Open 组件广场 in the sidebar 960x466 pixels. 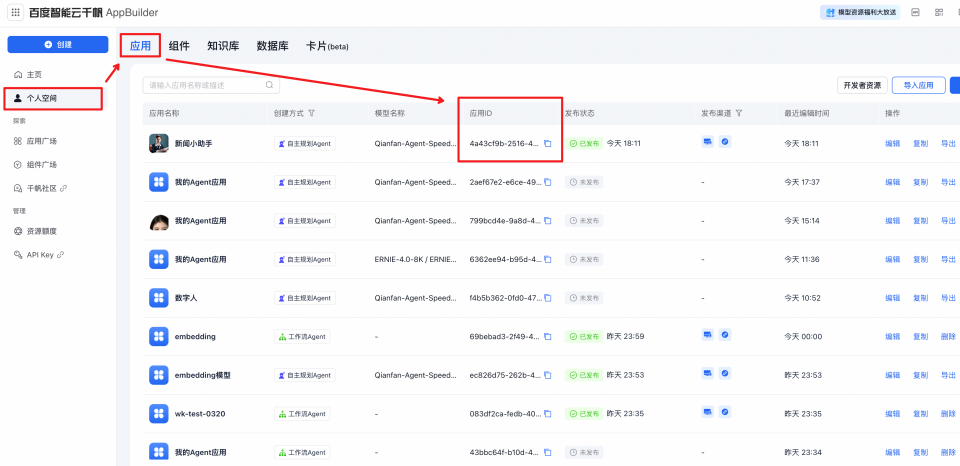(x=36, y=165)
